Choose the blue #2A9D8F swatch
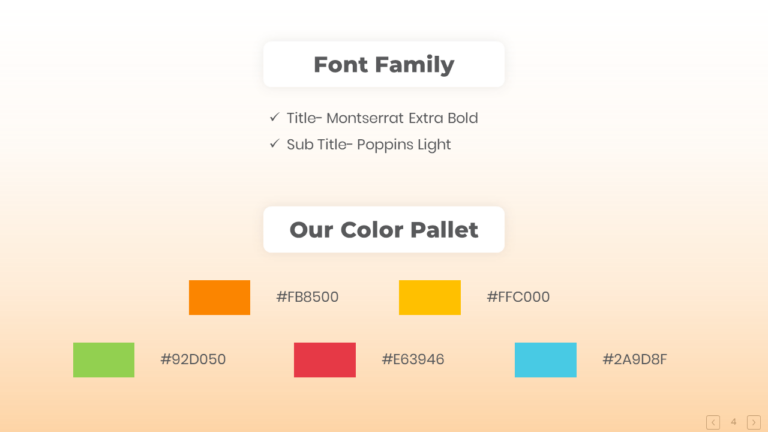Image resolution: width=768 pixels, height=432 pixels. point(546,360)
